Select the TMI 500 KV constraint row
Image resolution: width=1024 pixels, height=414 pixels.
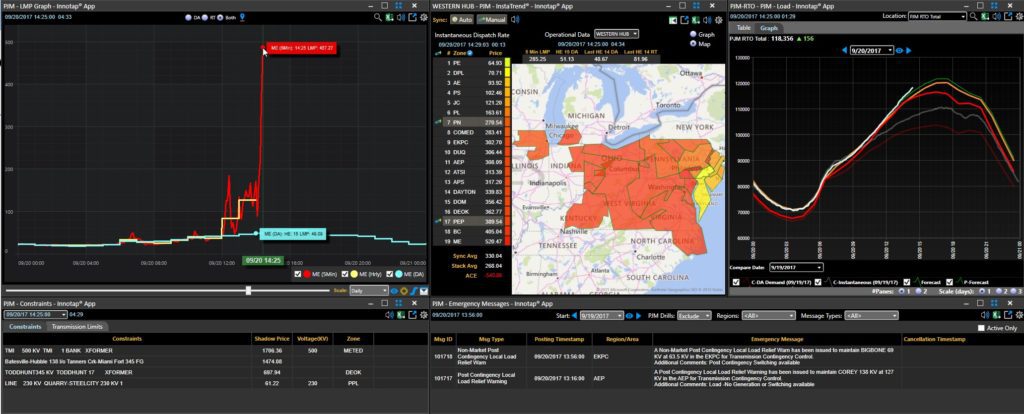click(x=214, y=350)
